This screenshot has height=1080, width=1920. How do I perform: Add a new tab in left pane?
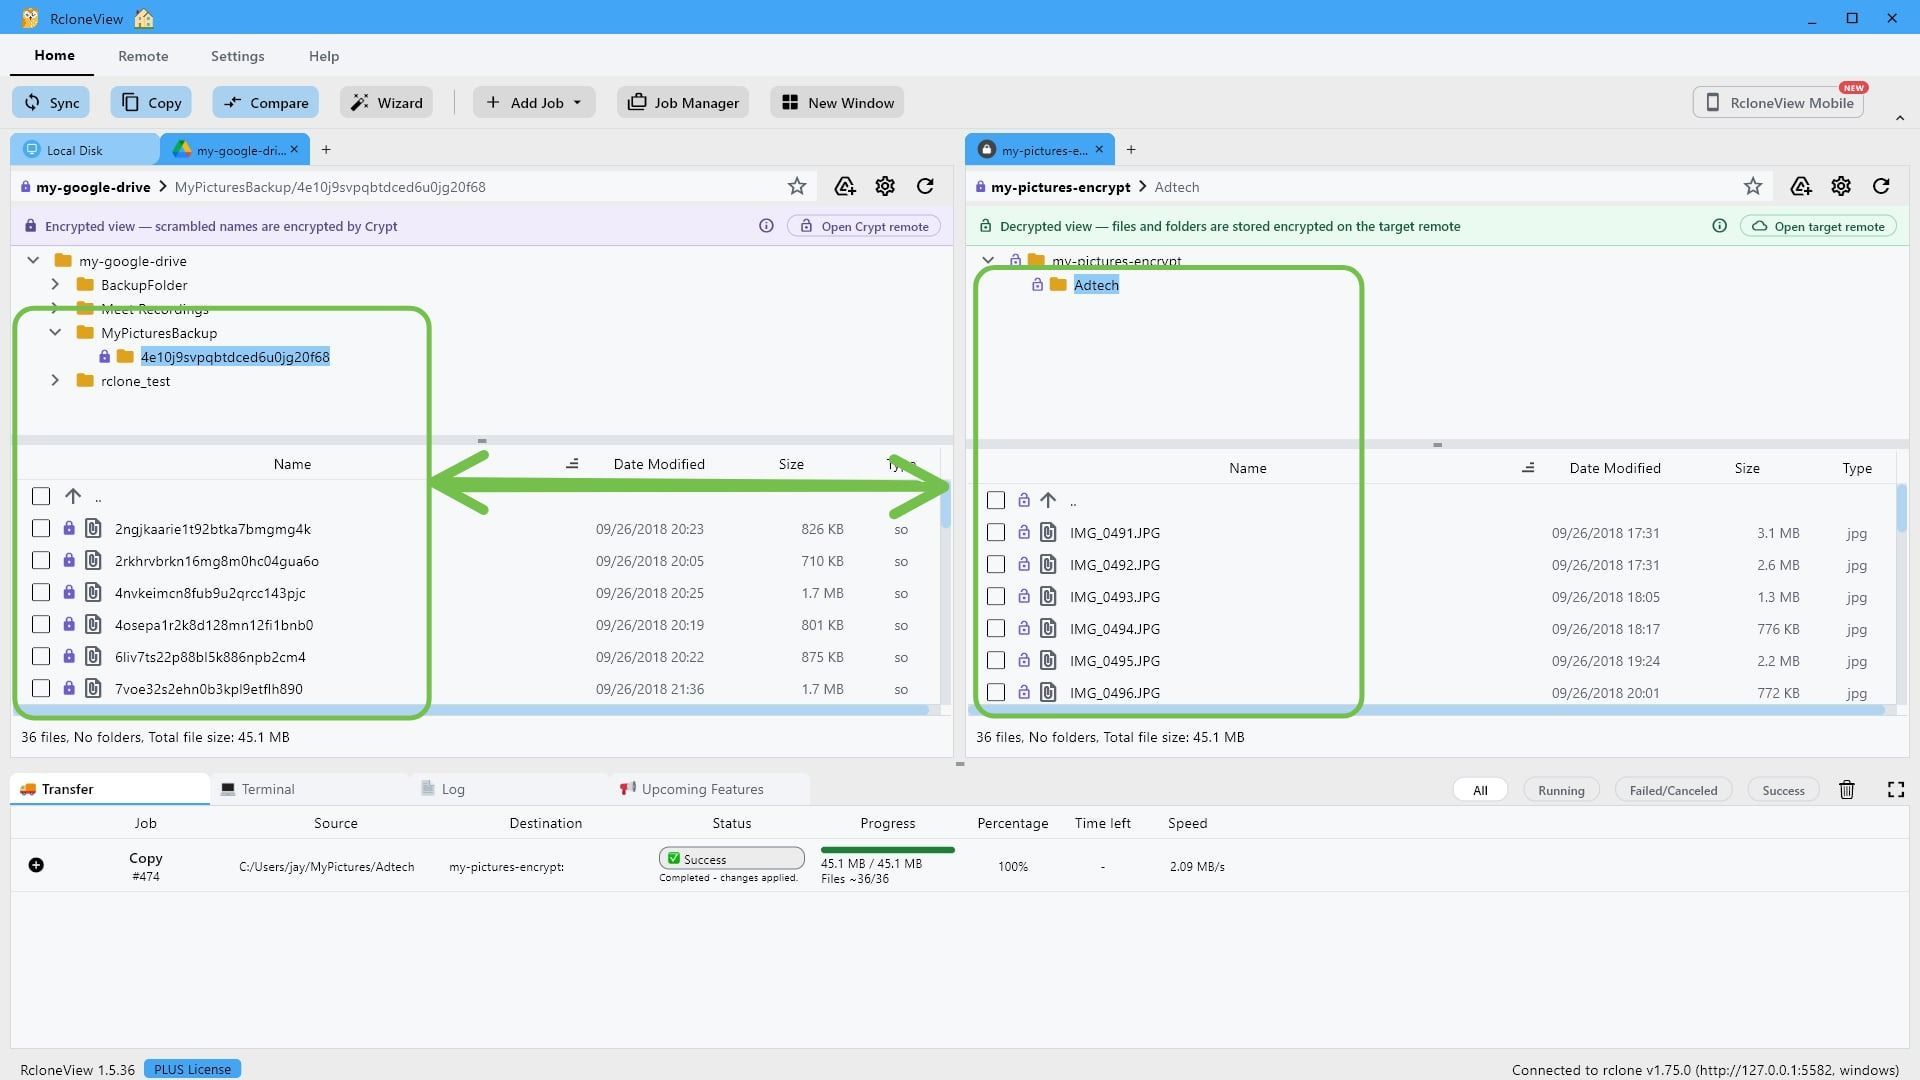(x=326, y=149)
